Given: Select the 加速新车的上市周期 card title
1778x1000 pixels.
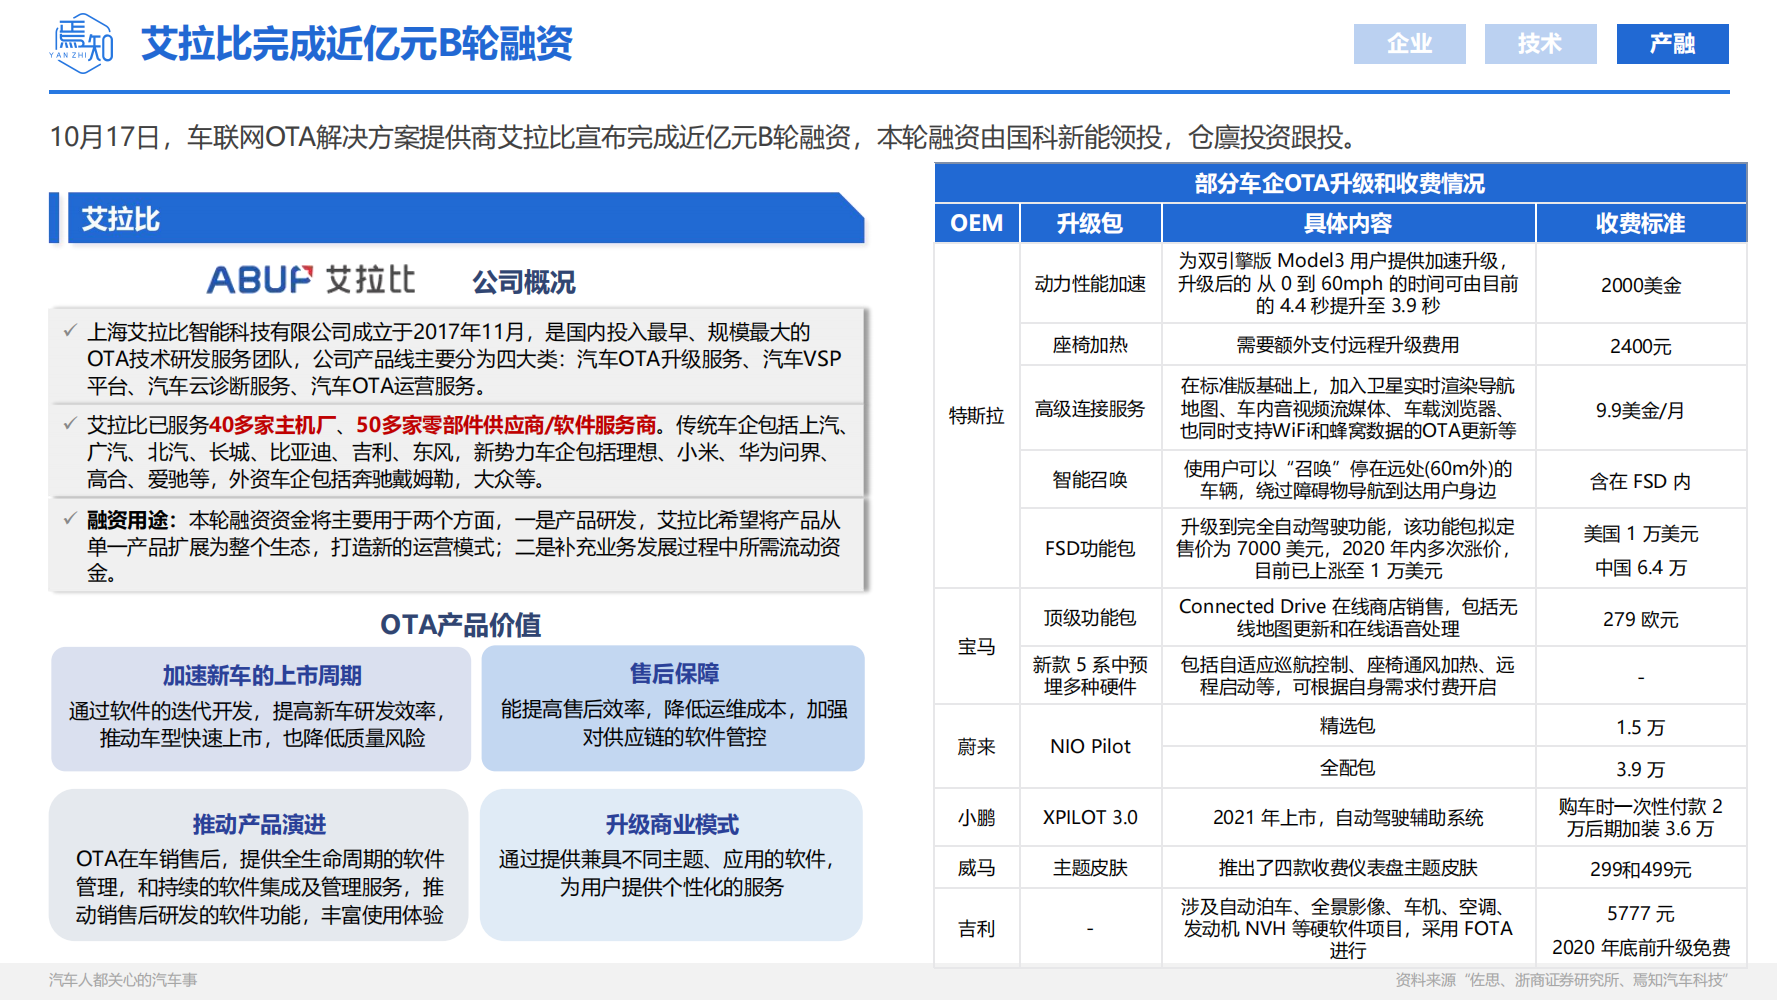Looking at the screenshot, I should 262,676.
